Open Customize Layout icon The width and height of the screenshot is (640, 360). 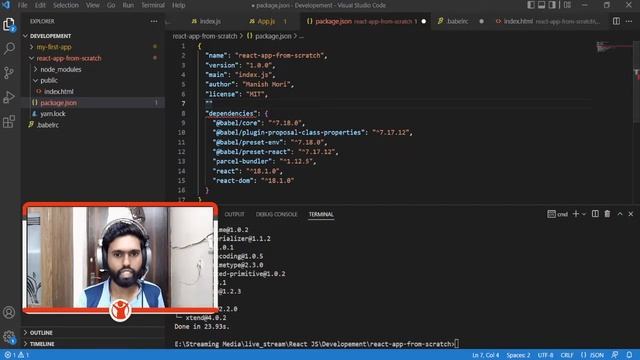pyautogui.click(x=567, y=5)
